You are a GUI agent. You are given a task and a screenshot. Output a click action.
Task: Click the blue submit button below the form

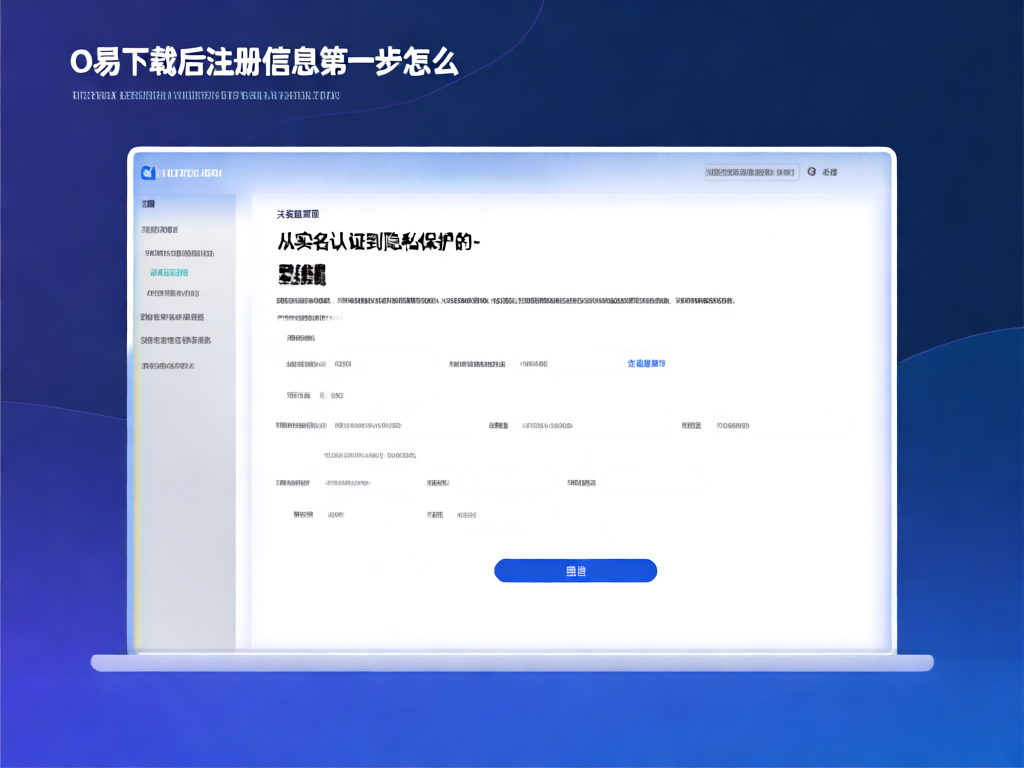tap(575, 571)
